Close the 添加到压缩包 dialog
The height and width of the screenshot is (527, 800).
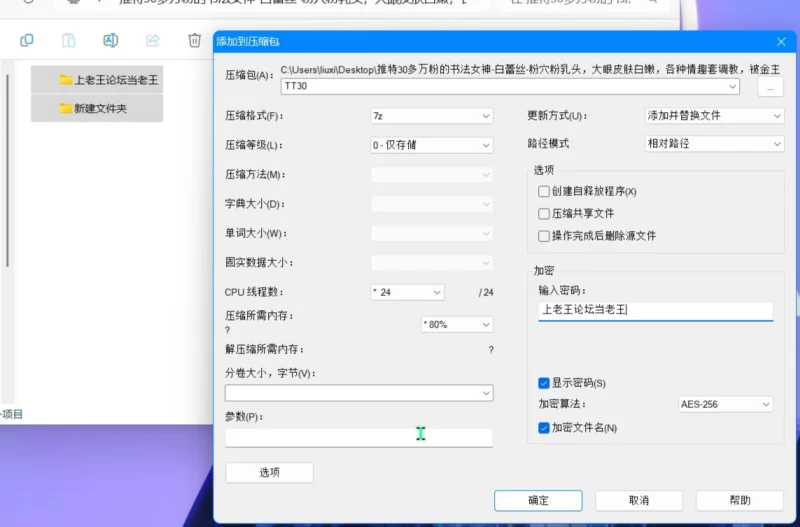pyautogui.click(x=781, y=42)
